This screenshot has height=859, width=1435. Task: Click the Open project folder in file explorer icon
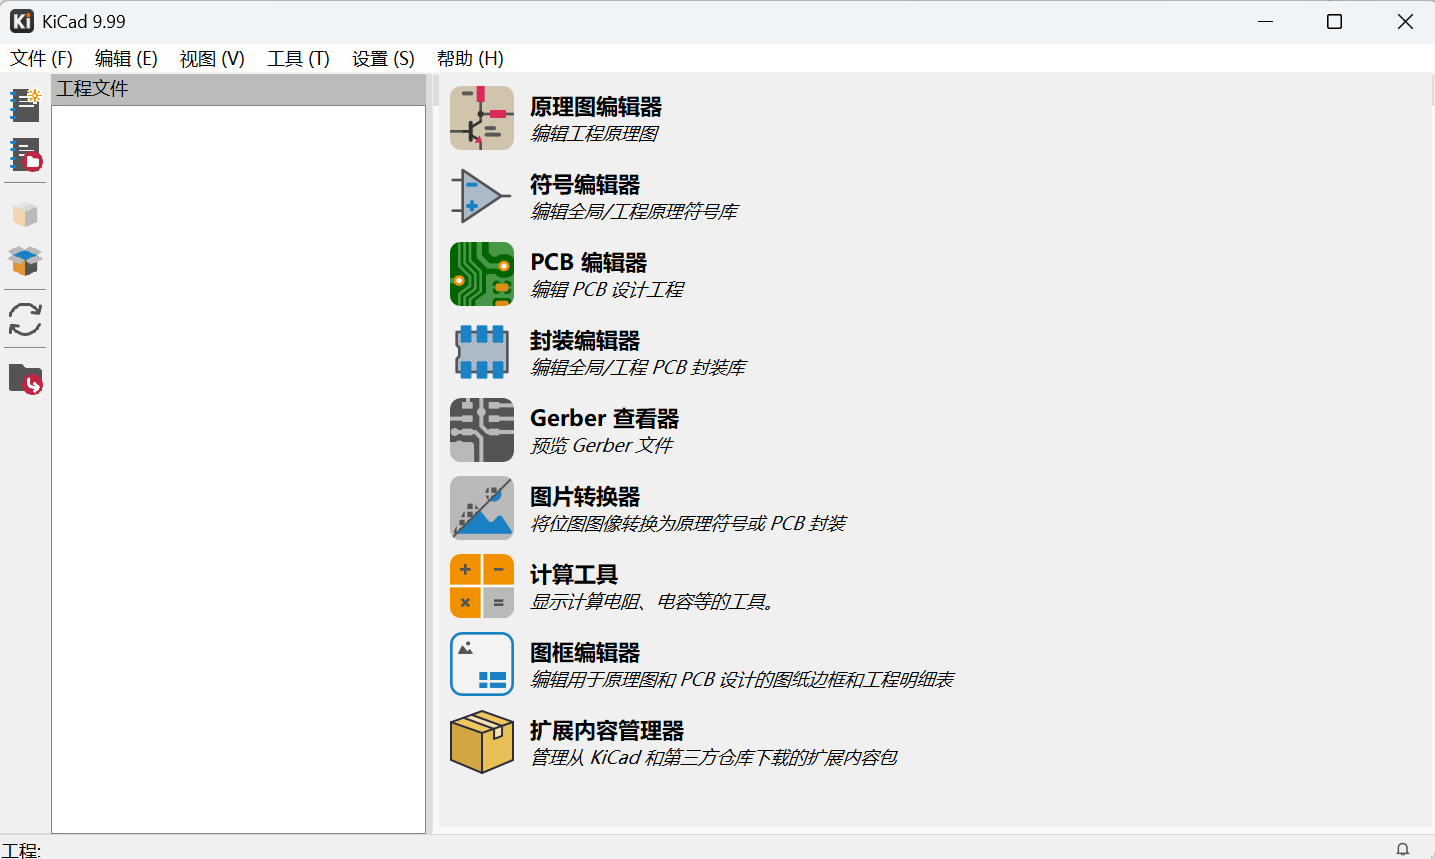pos(25,379)
